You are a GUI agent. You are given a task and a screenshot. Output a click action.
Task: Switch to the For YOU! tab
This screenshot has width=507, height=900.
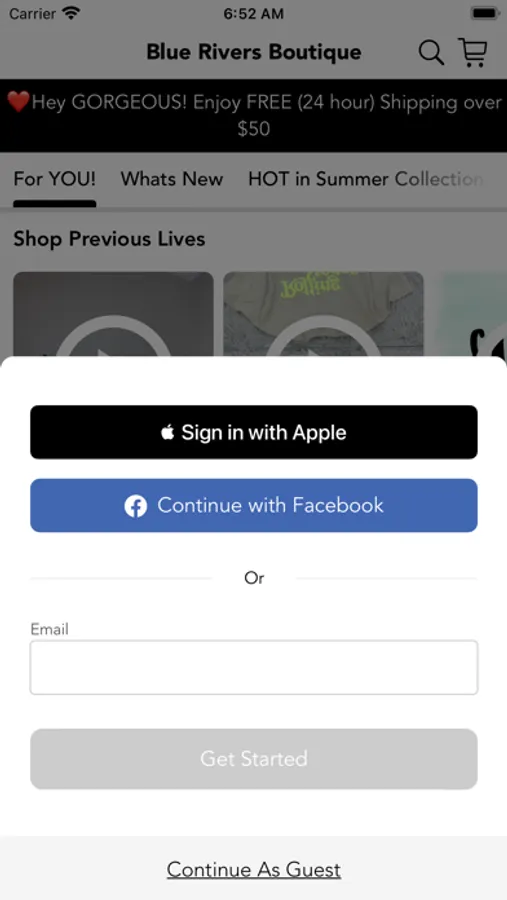click(x=55, y=179)
